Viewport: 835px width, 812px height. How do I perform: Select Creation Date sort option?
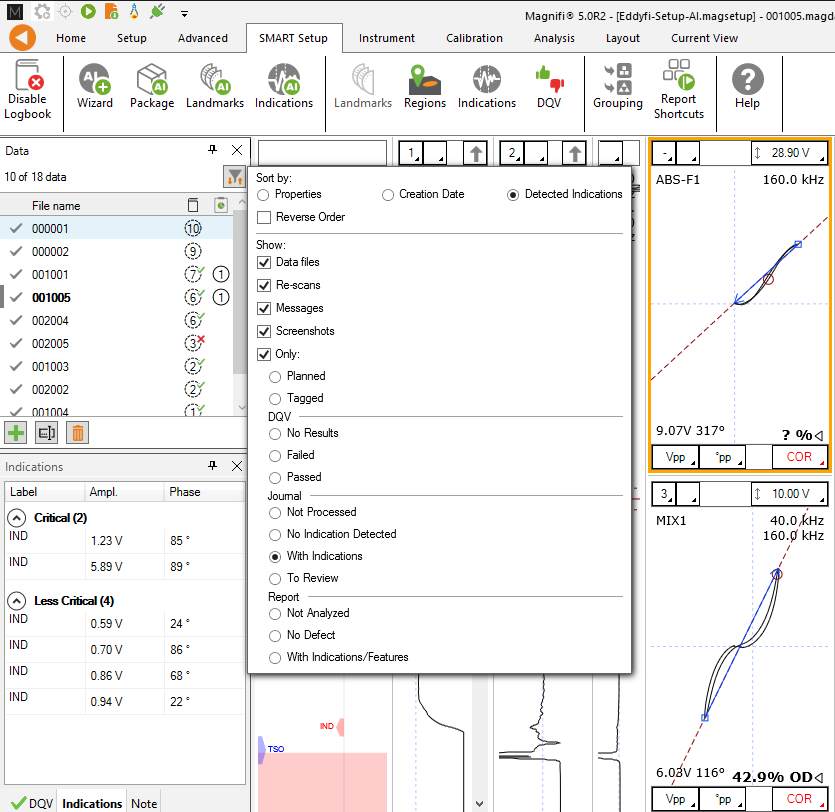pos(388,195)
